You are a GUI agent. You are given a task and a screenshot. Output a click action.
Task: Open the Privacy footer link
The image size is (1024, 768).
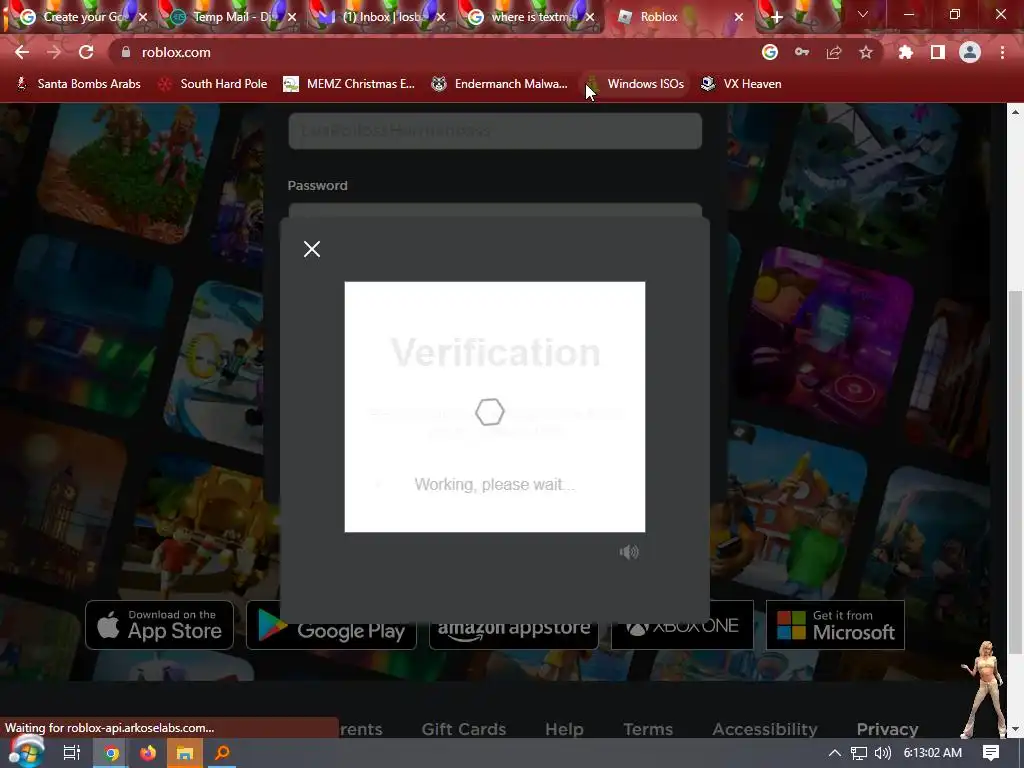pos(888,729)
